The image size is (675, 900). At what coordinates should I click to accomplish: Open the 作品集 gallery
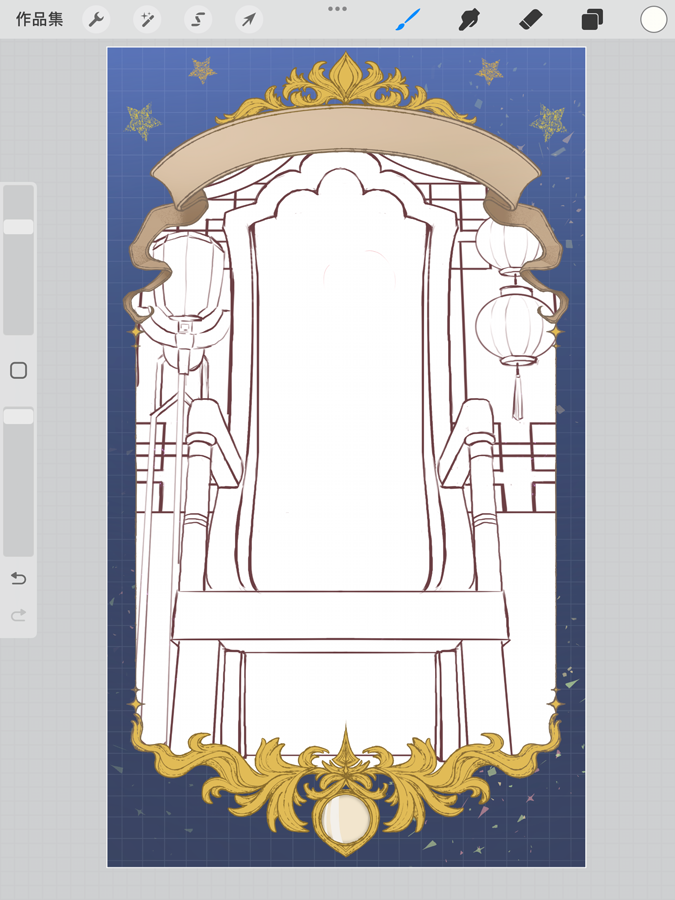click(x=40, y=20)
